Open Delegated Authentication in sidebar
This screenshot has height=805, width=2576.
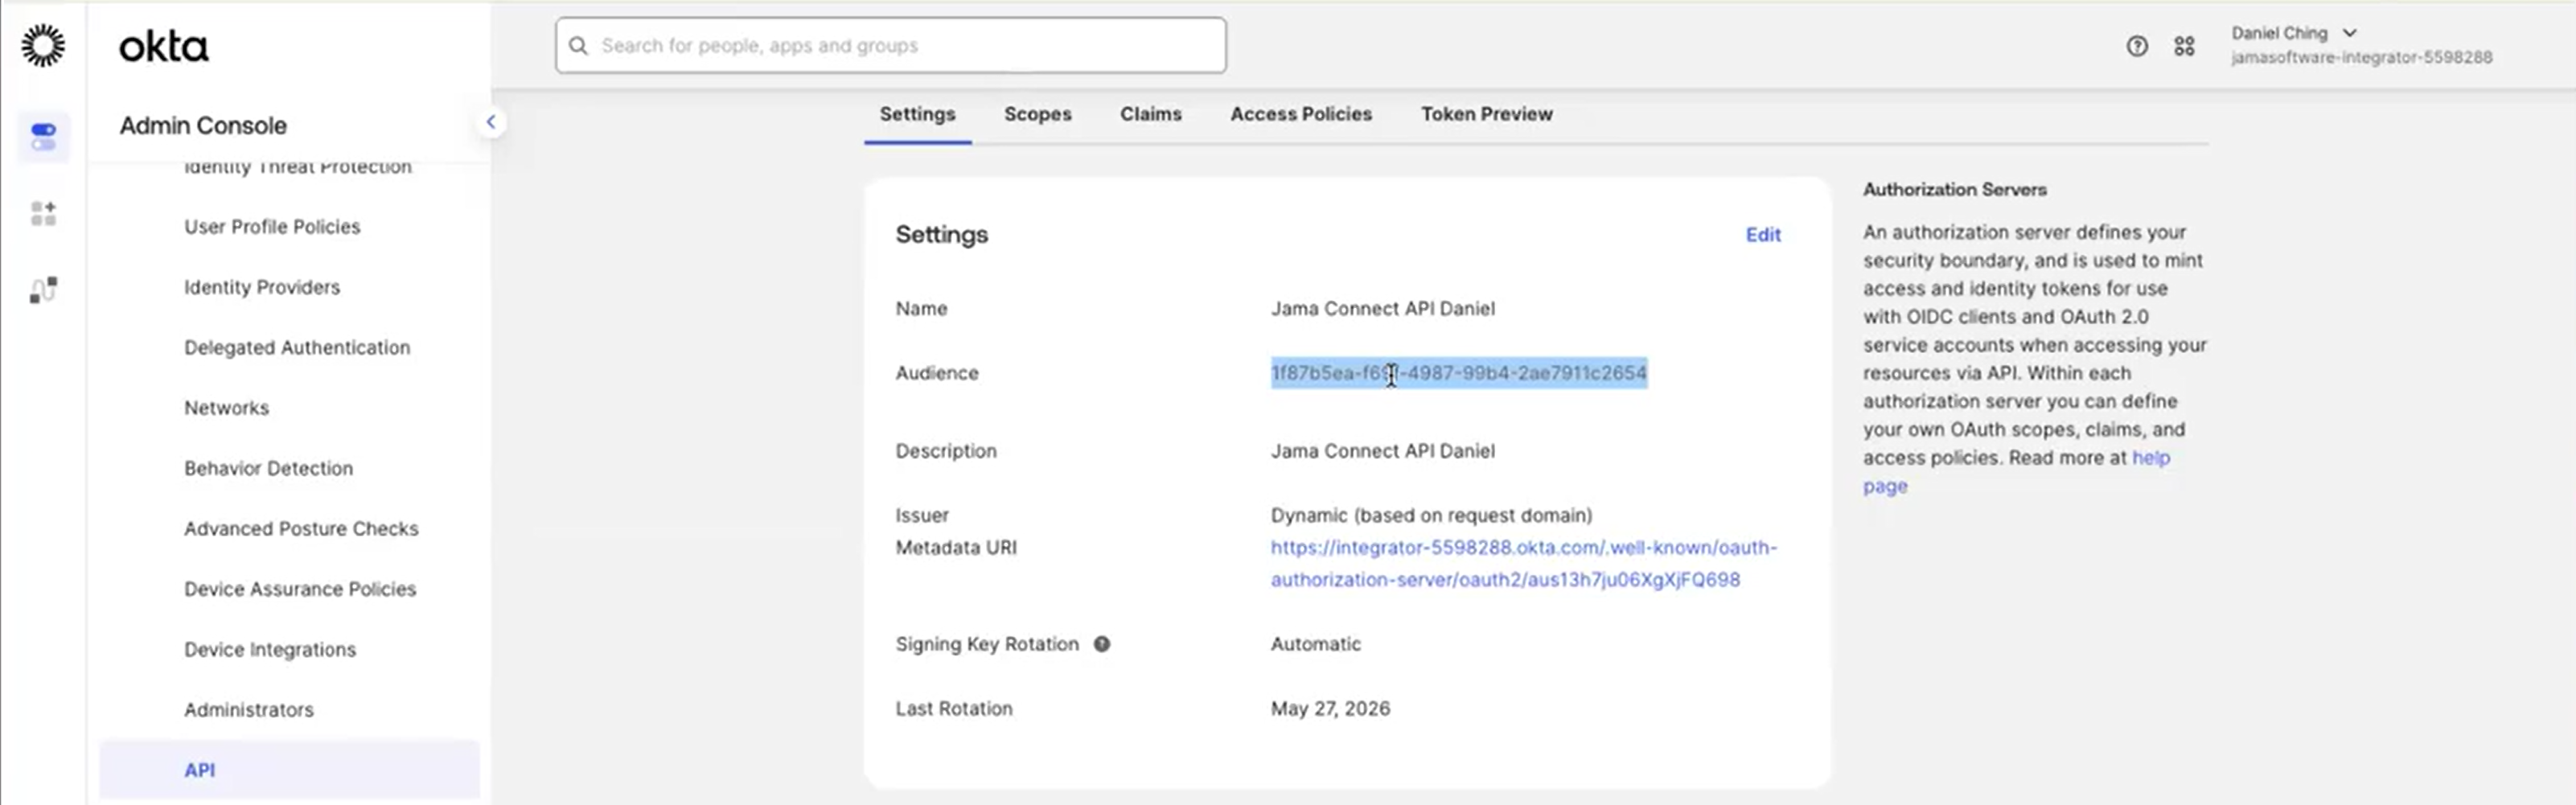coord(297,348)
